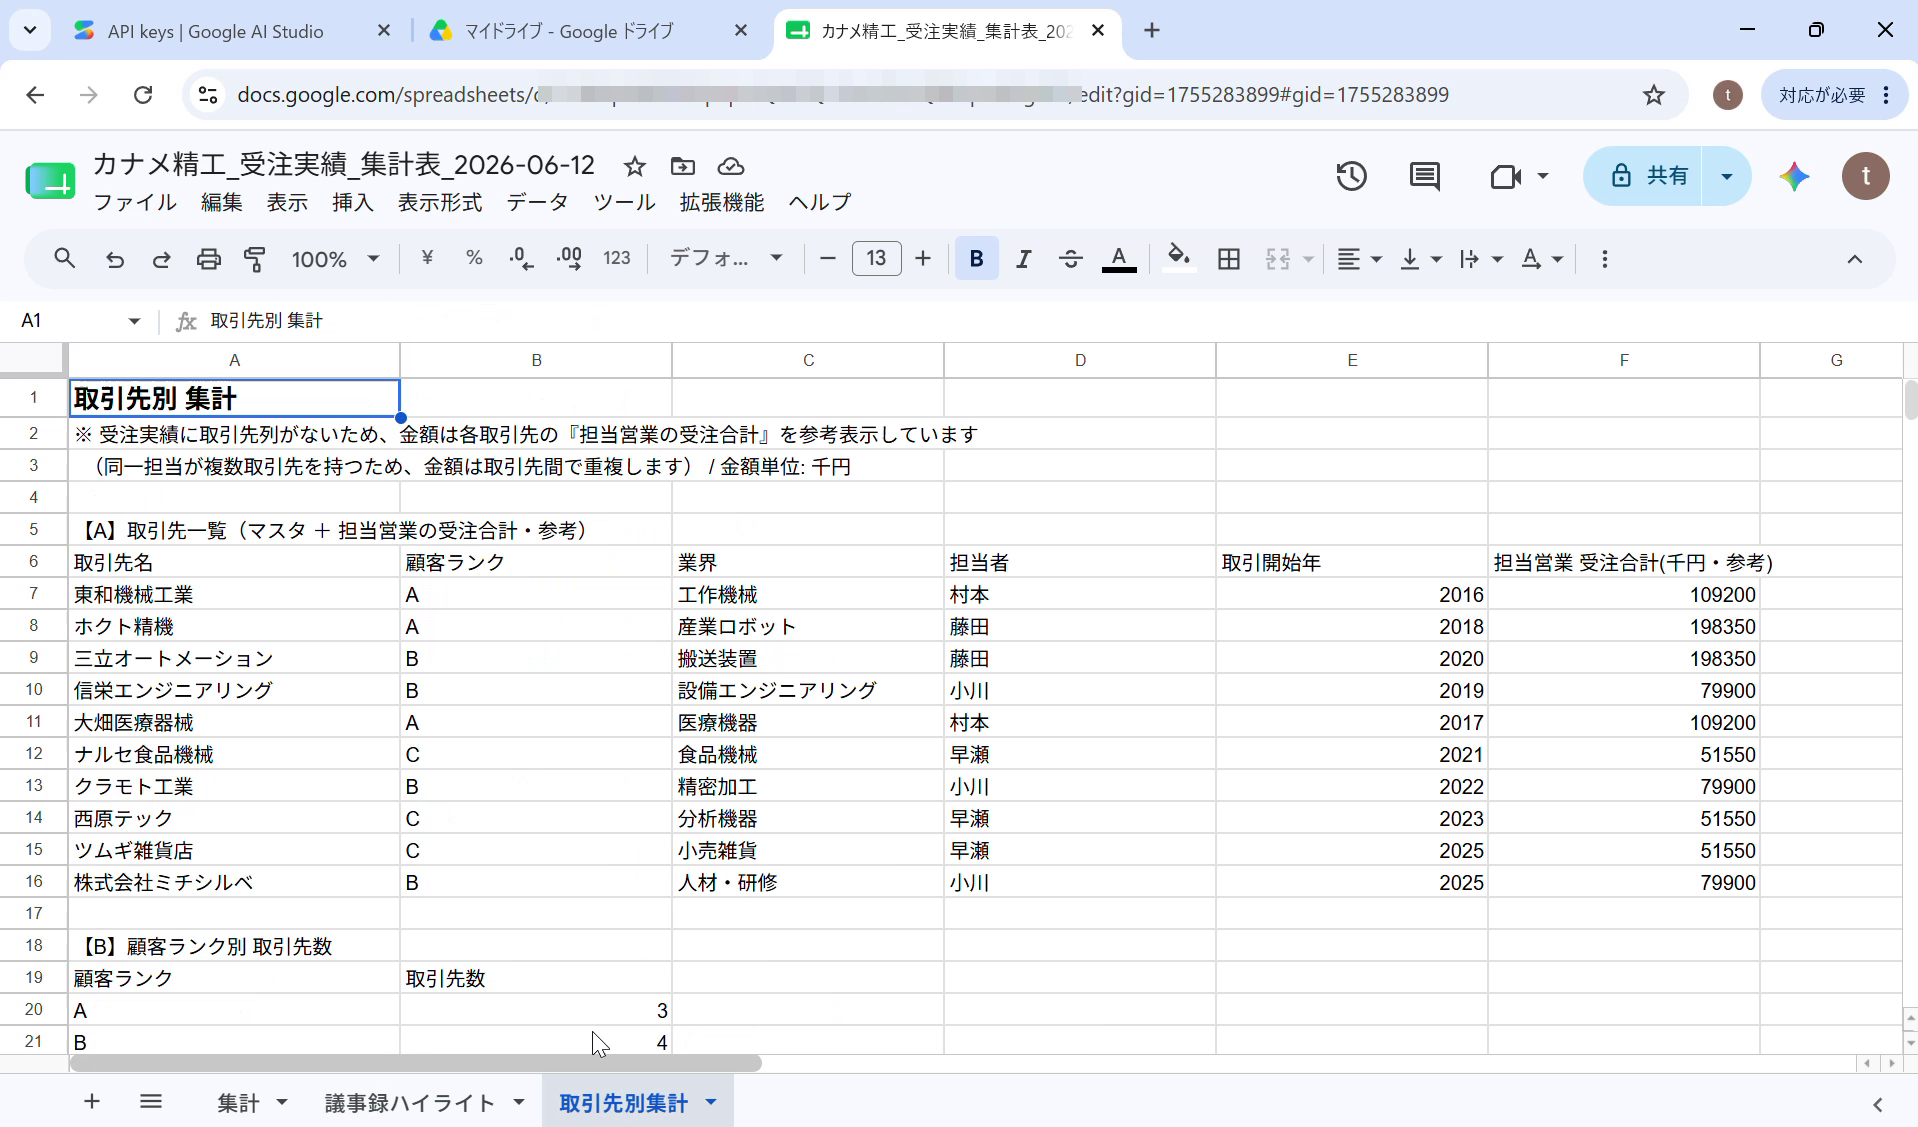This screenshot has width=1918, height=1127.
Task: Open version history clock icon
Action: click(1351, 176)
